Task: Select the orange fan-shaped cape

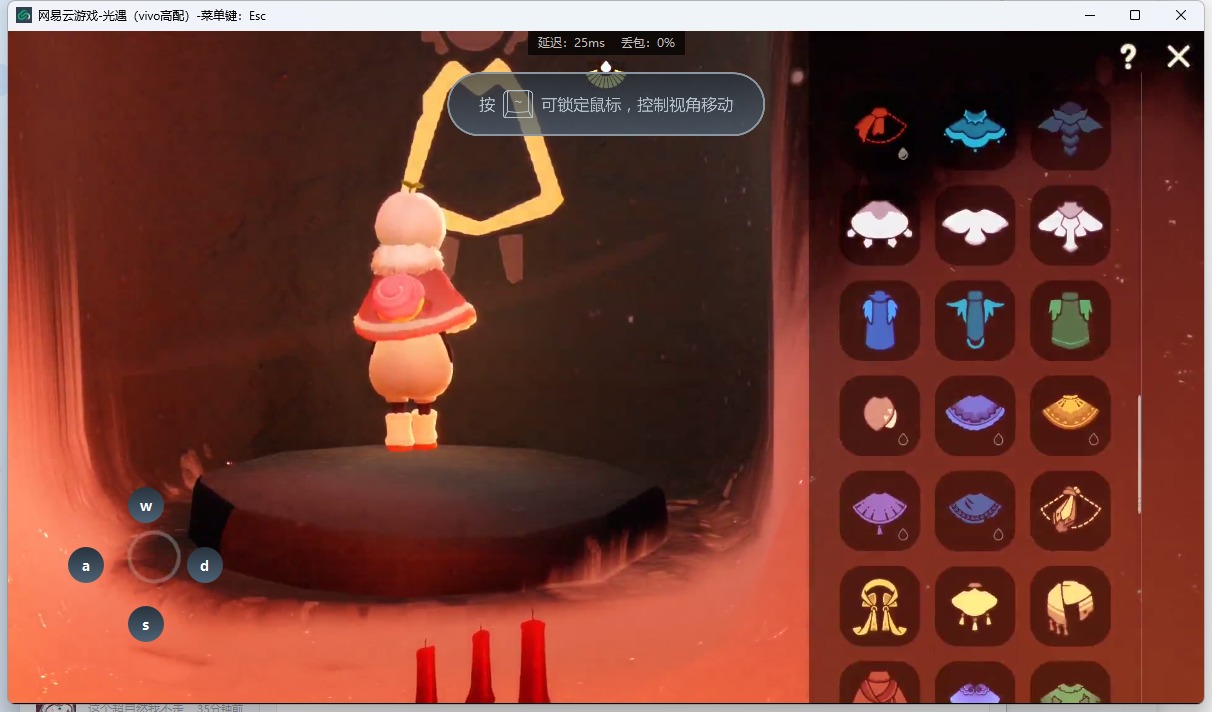Action: click(x=1069, y=415)
